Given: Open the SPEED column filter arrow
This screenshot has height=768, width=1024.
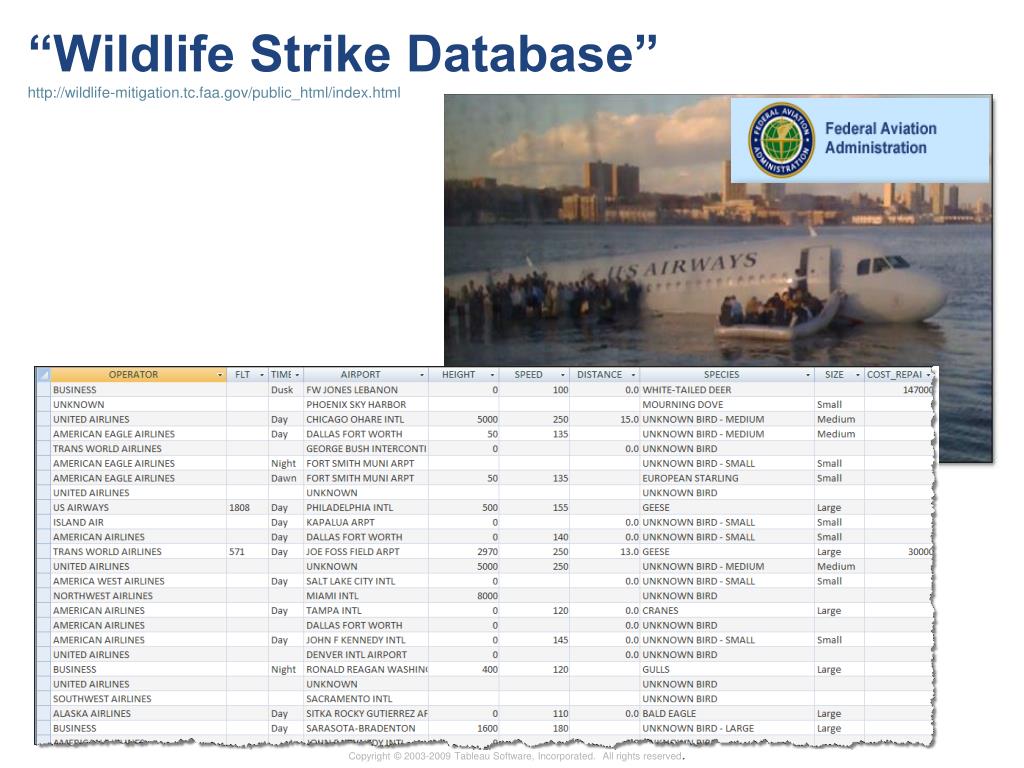Looking at the screenshot, I should [x=563, y=376].
